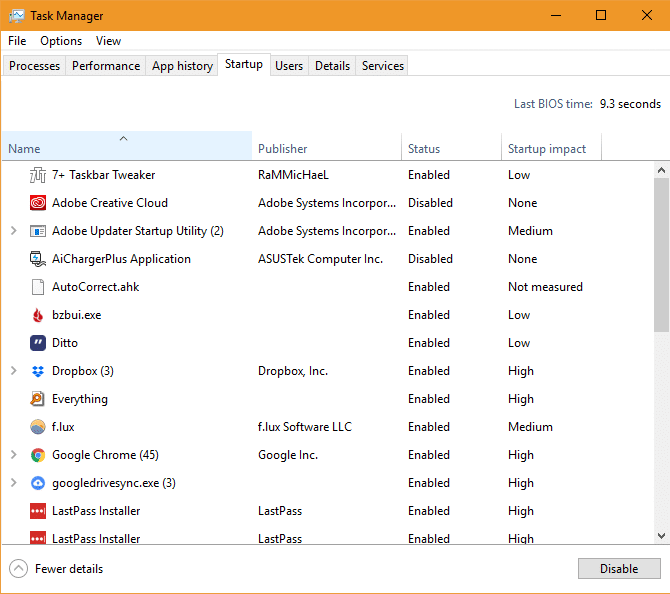Viewport: 670px width, 594px height.
Task: Click High impact in the Everything row
Action: [x=521, y=399]
